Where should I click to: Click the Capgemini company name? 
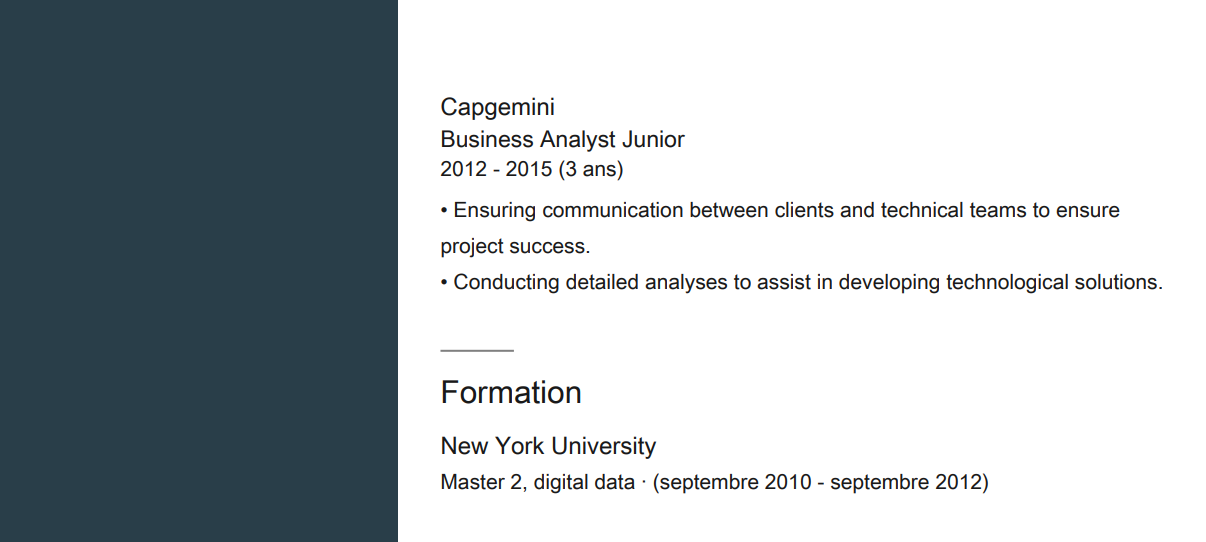point(497,108)
